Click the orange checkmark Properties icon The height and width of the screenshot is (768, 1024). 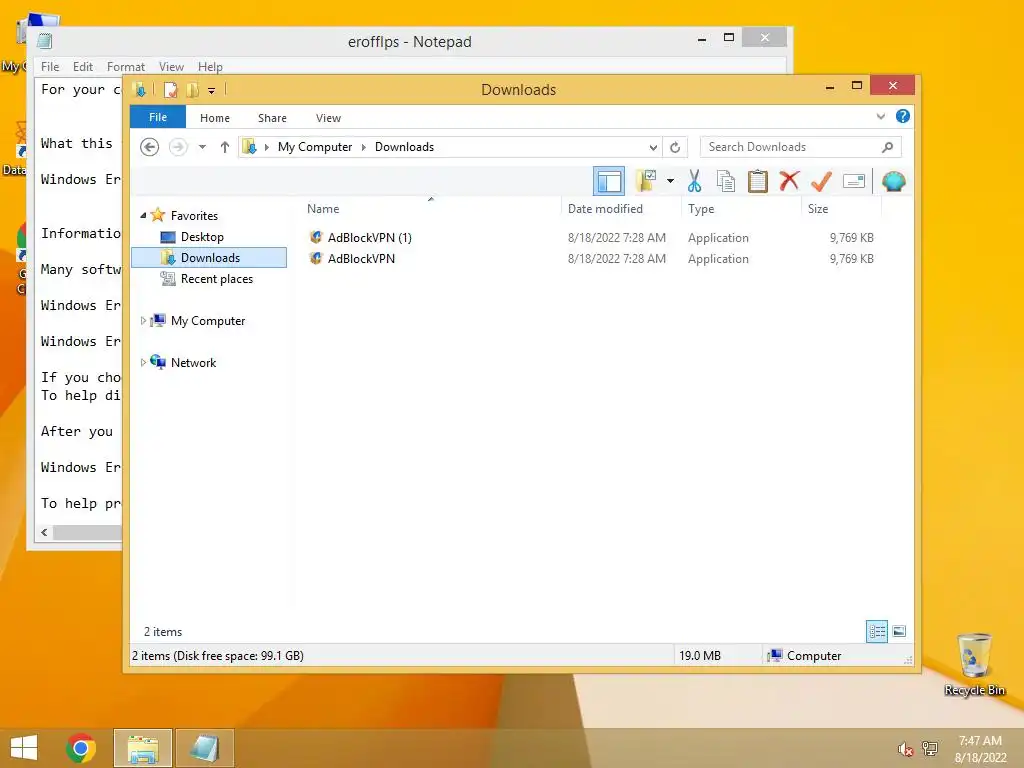(821, 181)
